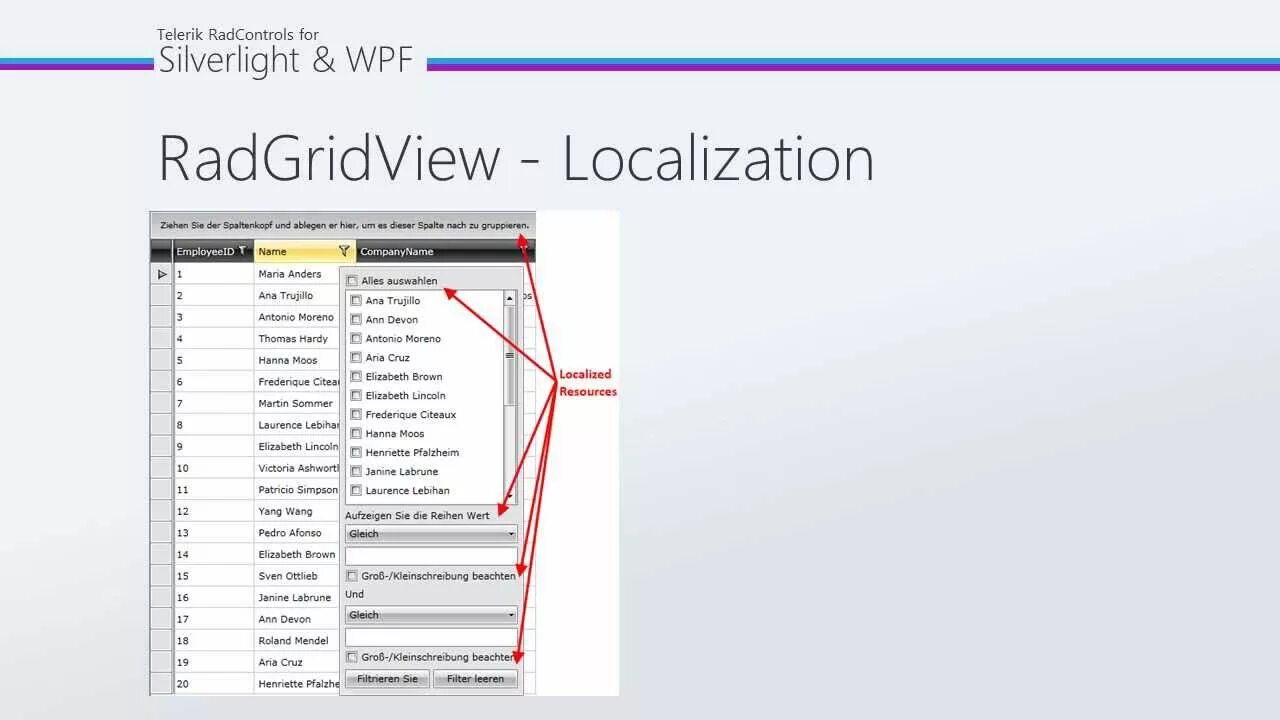Click the filter list scrollbar up arrow
Image resolution: width=1280 pixels, height=720 pixels.
(510, 298)
